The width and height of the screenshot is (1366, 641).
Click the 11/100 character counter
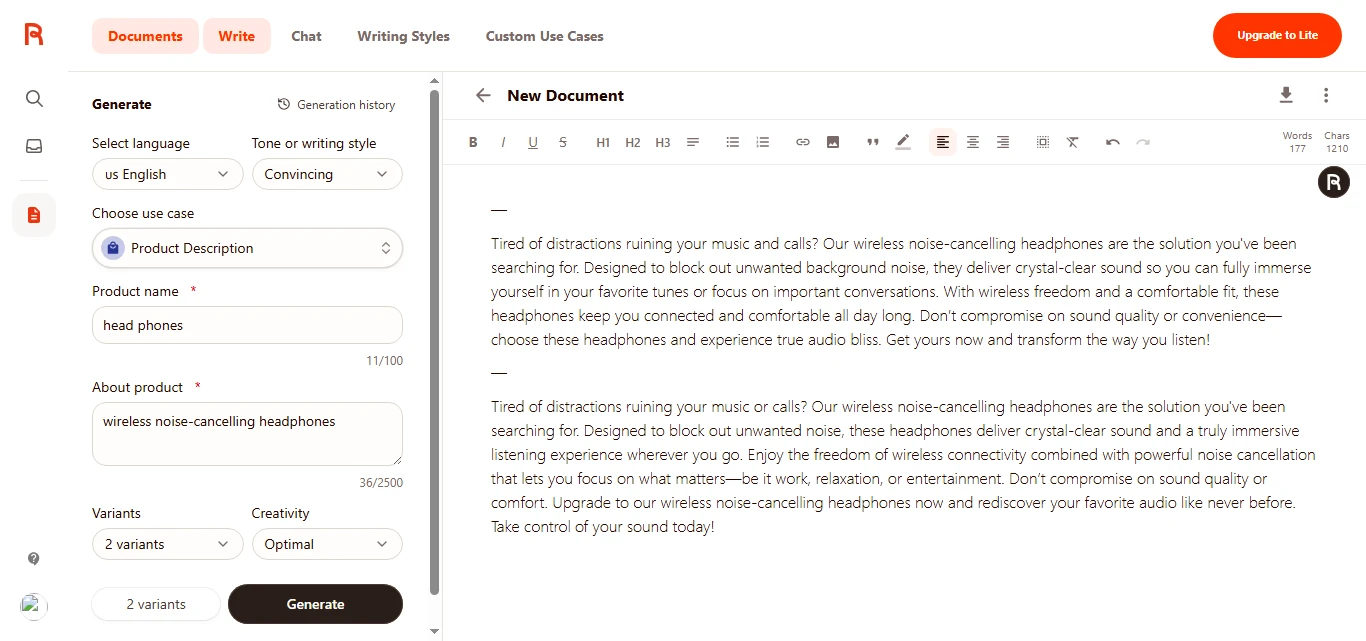(x=384, y=360)
